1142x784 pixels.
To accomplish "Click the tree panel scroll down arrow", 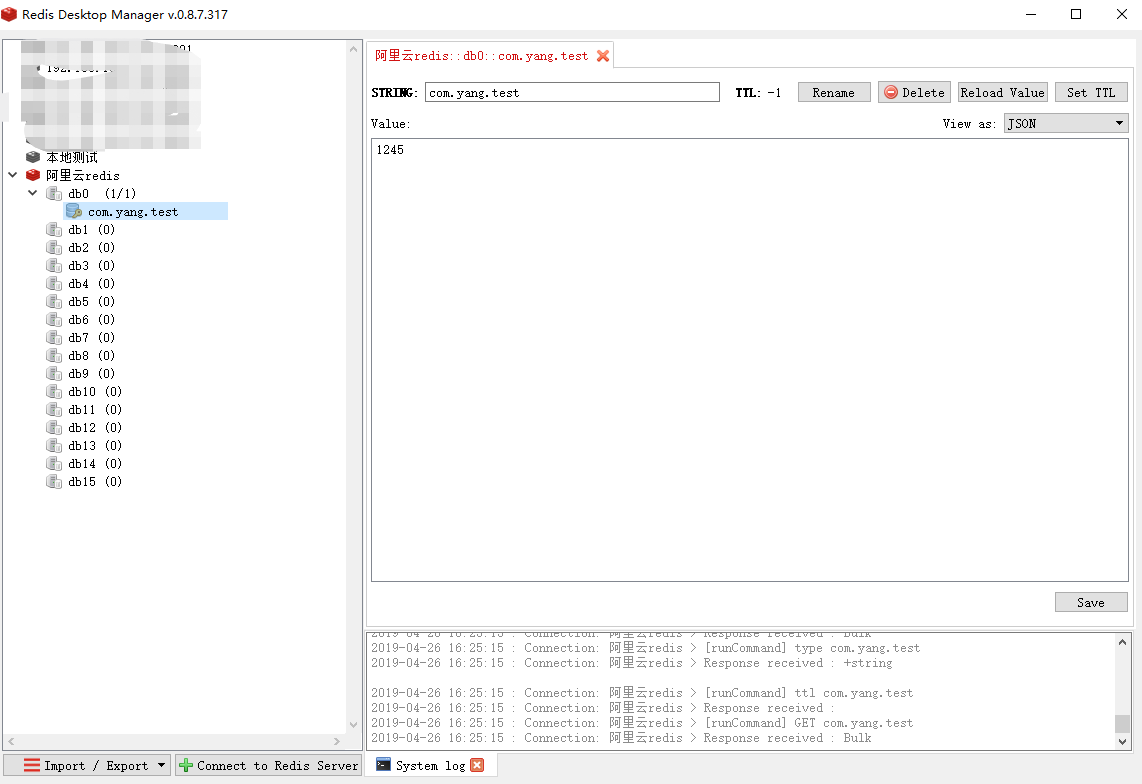I will tap(353, 724).
